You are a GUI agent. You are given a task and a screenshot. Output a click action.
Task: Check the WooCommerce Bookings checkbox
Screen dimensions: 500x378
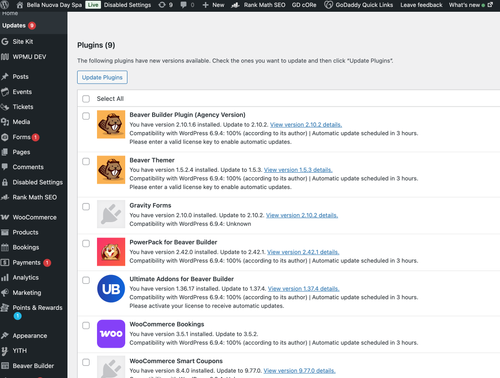pos(86,325)
